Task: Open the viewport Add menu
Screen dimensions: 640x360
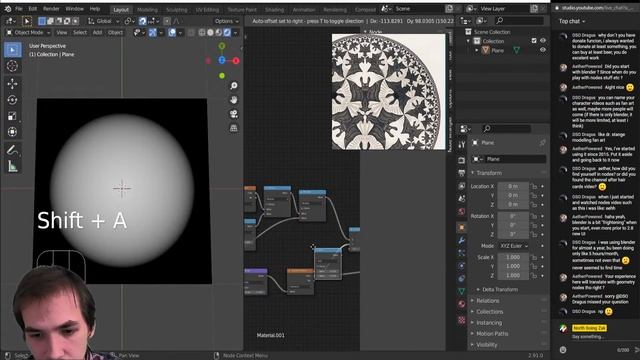Action: (97, 32)
